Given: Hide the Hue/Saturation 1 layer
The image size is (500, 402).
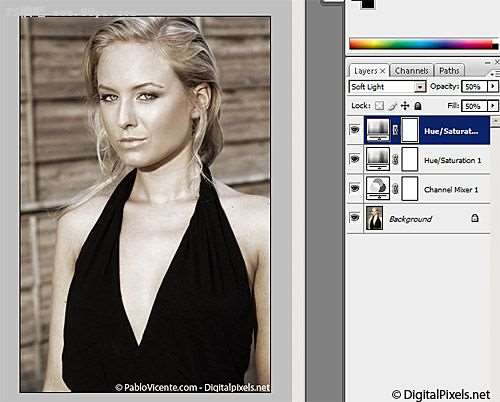Looking at the screenshot, I should coord(355,159).
